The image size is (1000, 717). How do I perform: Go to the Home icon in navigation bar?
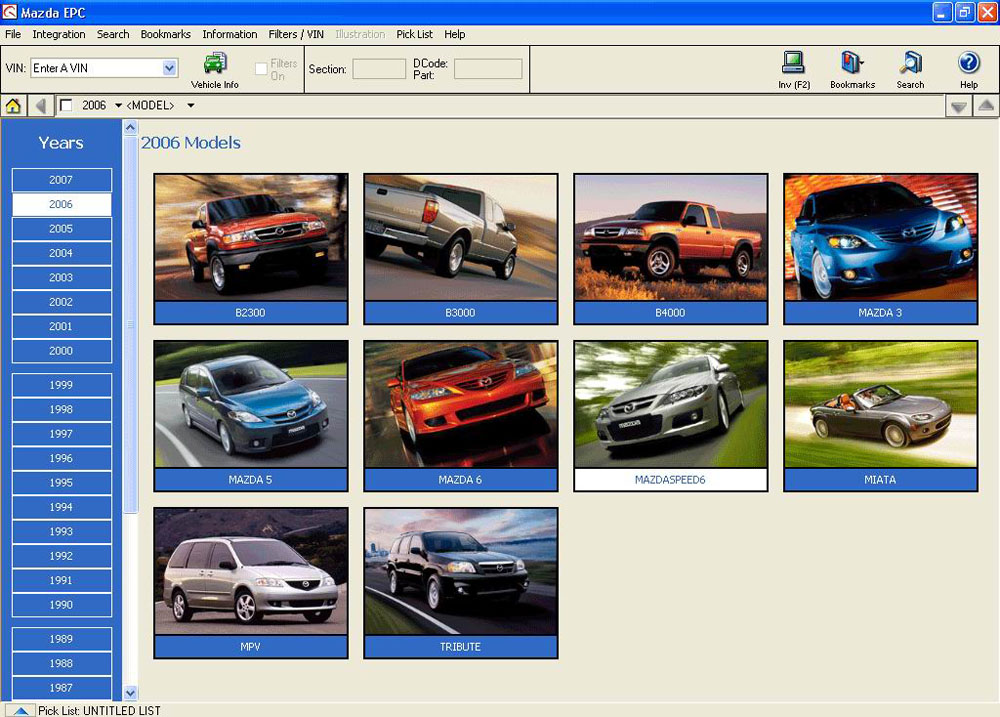click(14, 106)
